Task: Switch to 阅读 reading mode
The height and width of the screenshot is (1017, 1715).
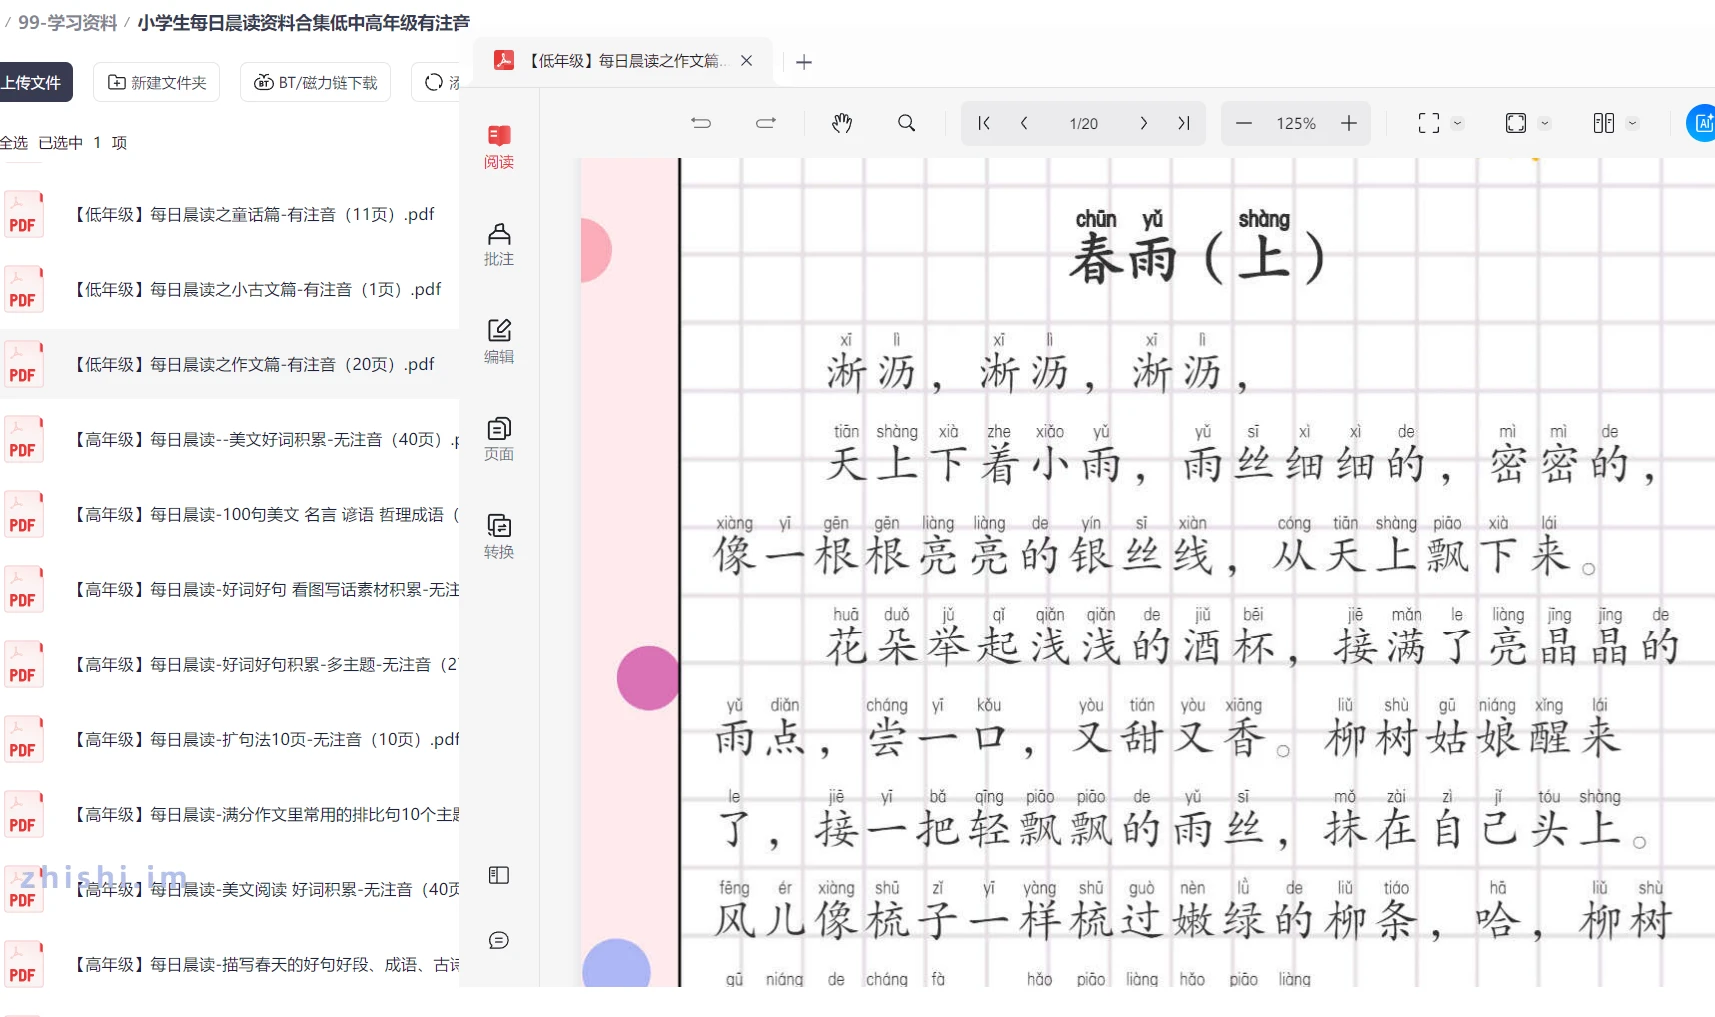Action: (499, 147)
